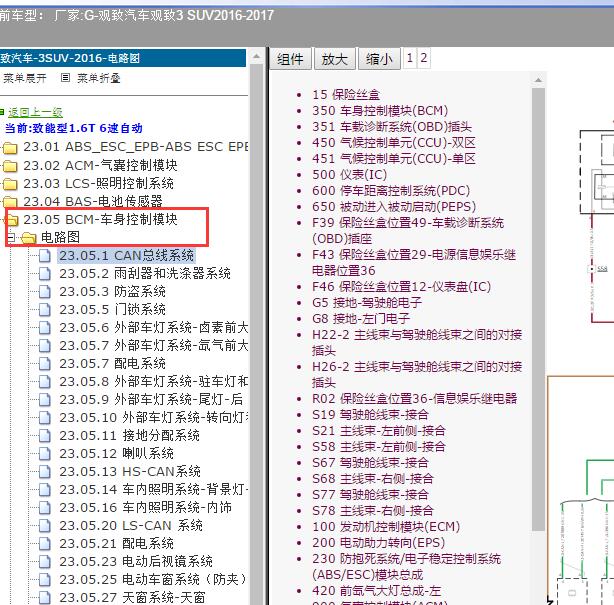Viewport: 614px width, 605px height.
Task: Select 23.05.6 卤素前大灯 document icon
Action: (45, 328)
